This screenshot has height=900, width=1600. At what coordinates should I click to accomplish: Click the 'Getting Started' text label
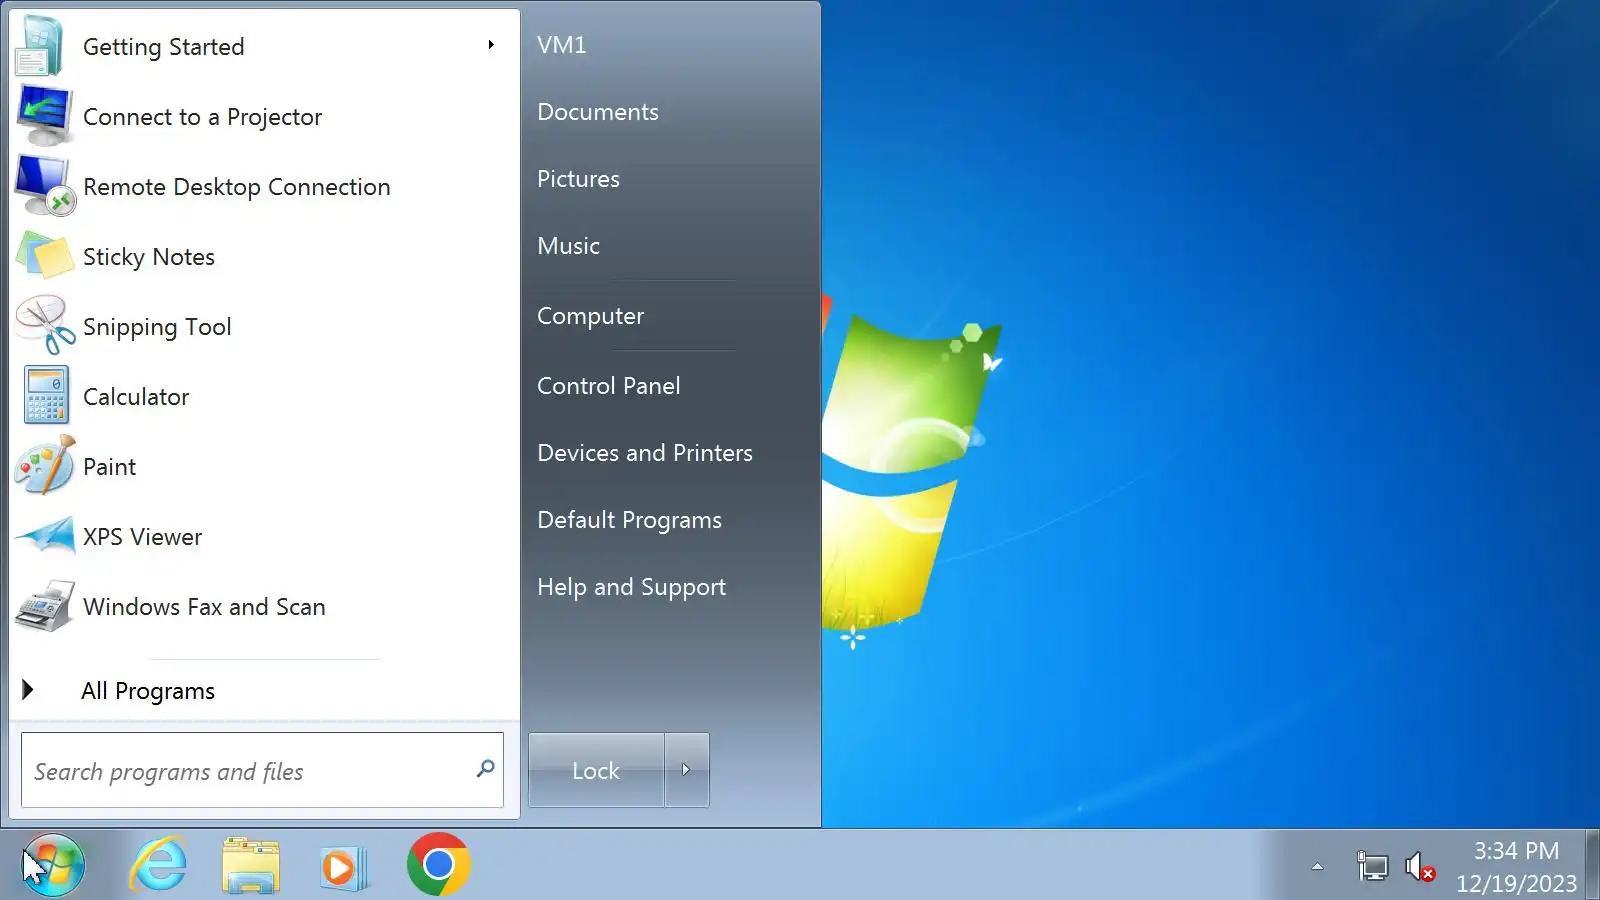163,47
